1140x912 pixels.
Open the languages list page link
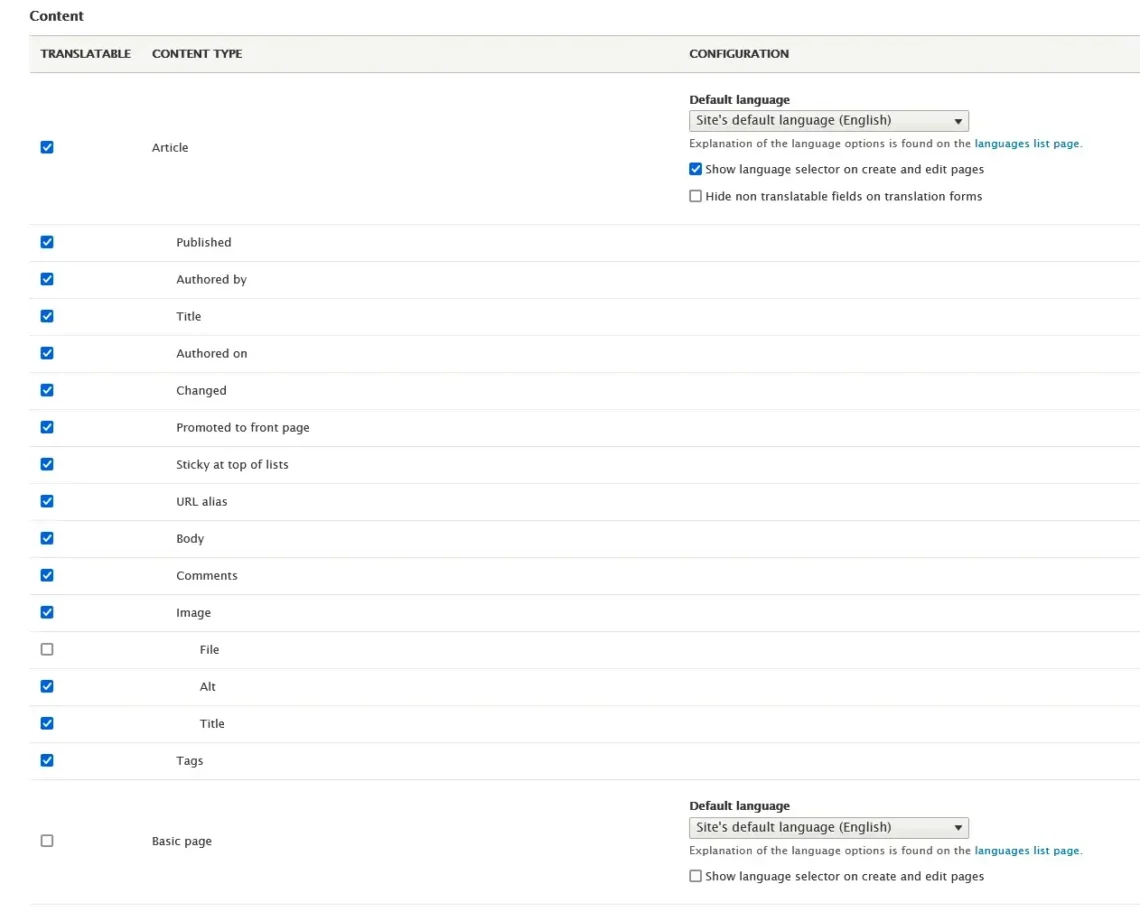click(x=1026, y=143)
